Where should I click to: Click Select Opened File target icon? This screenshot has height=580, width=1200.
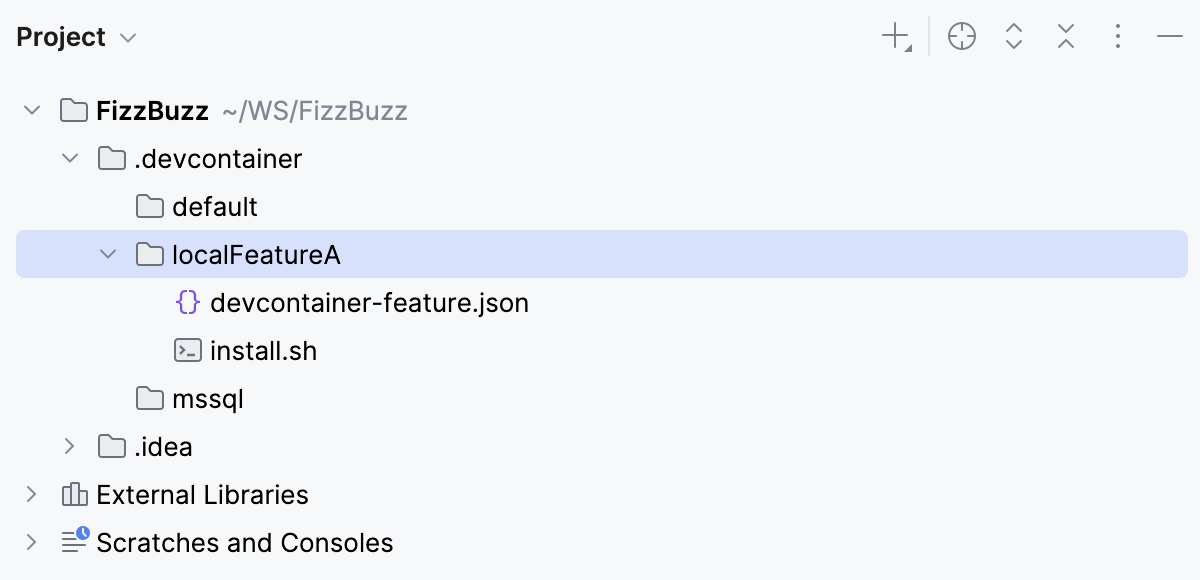[x=961, y=36]
